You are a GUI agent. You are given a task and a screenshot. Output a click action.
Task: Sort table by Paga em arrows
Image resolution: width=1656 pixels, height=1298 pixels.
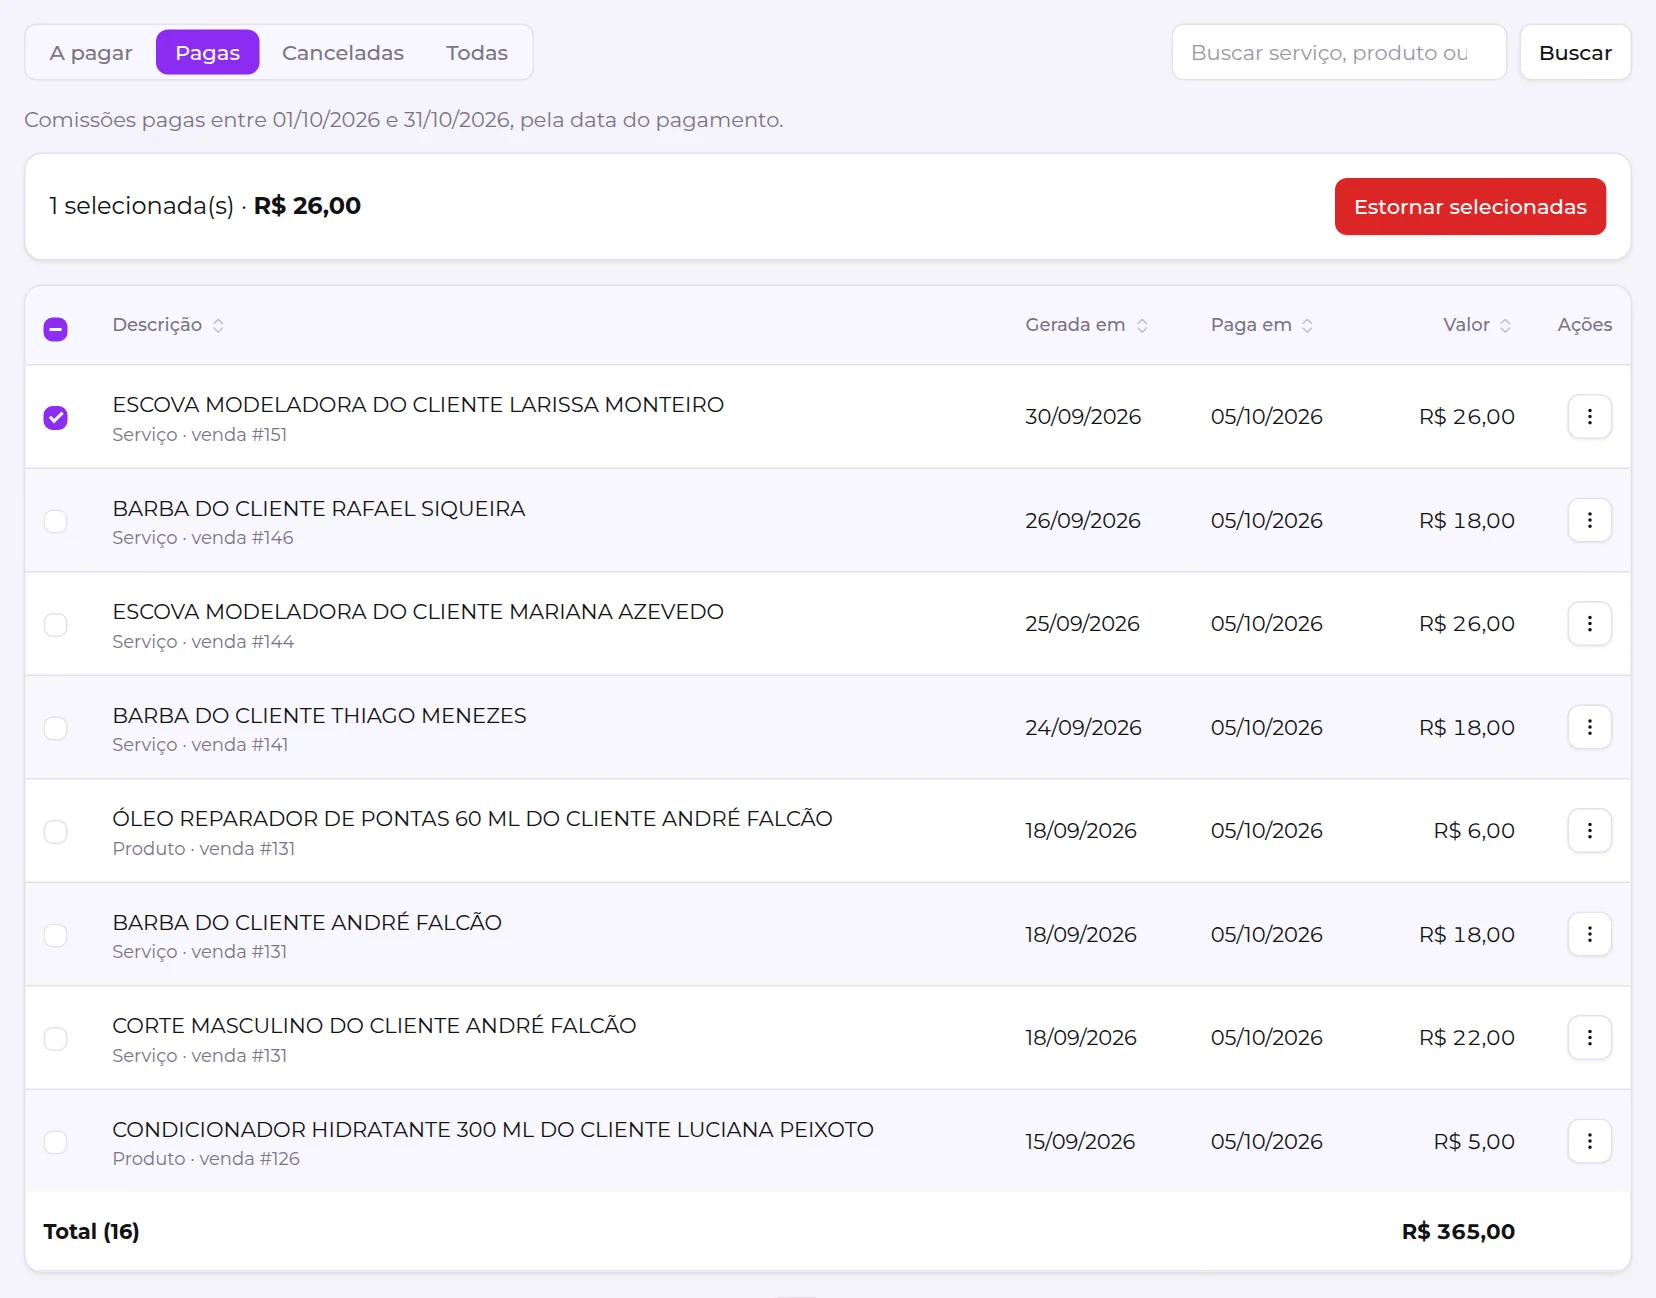click(1307, 325)
